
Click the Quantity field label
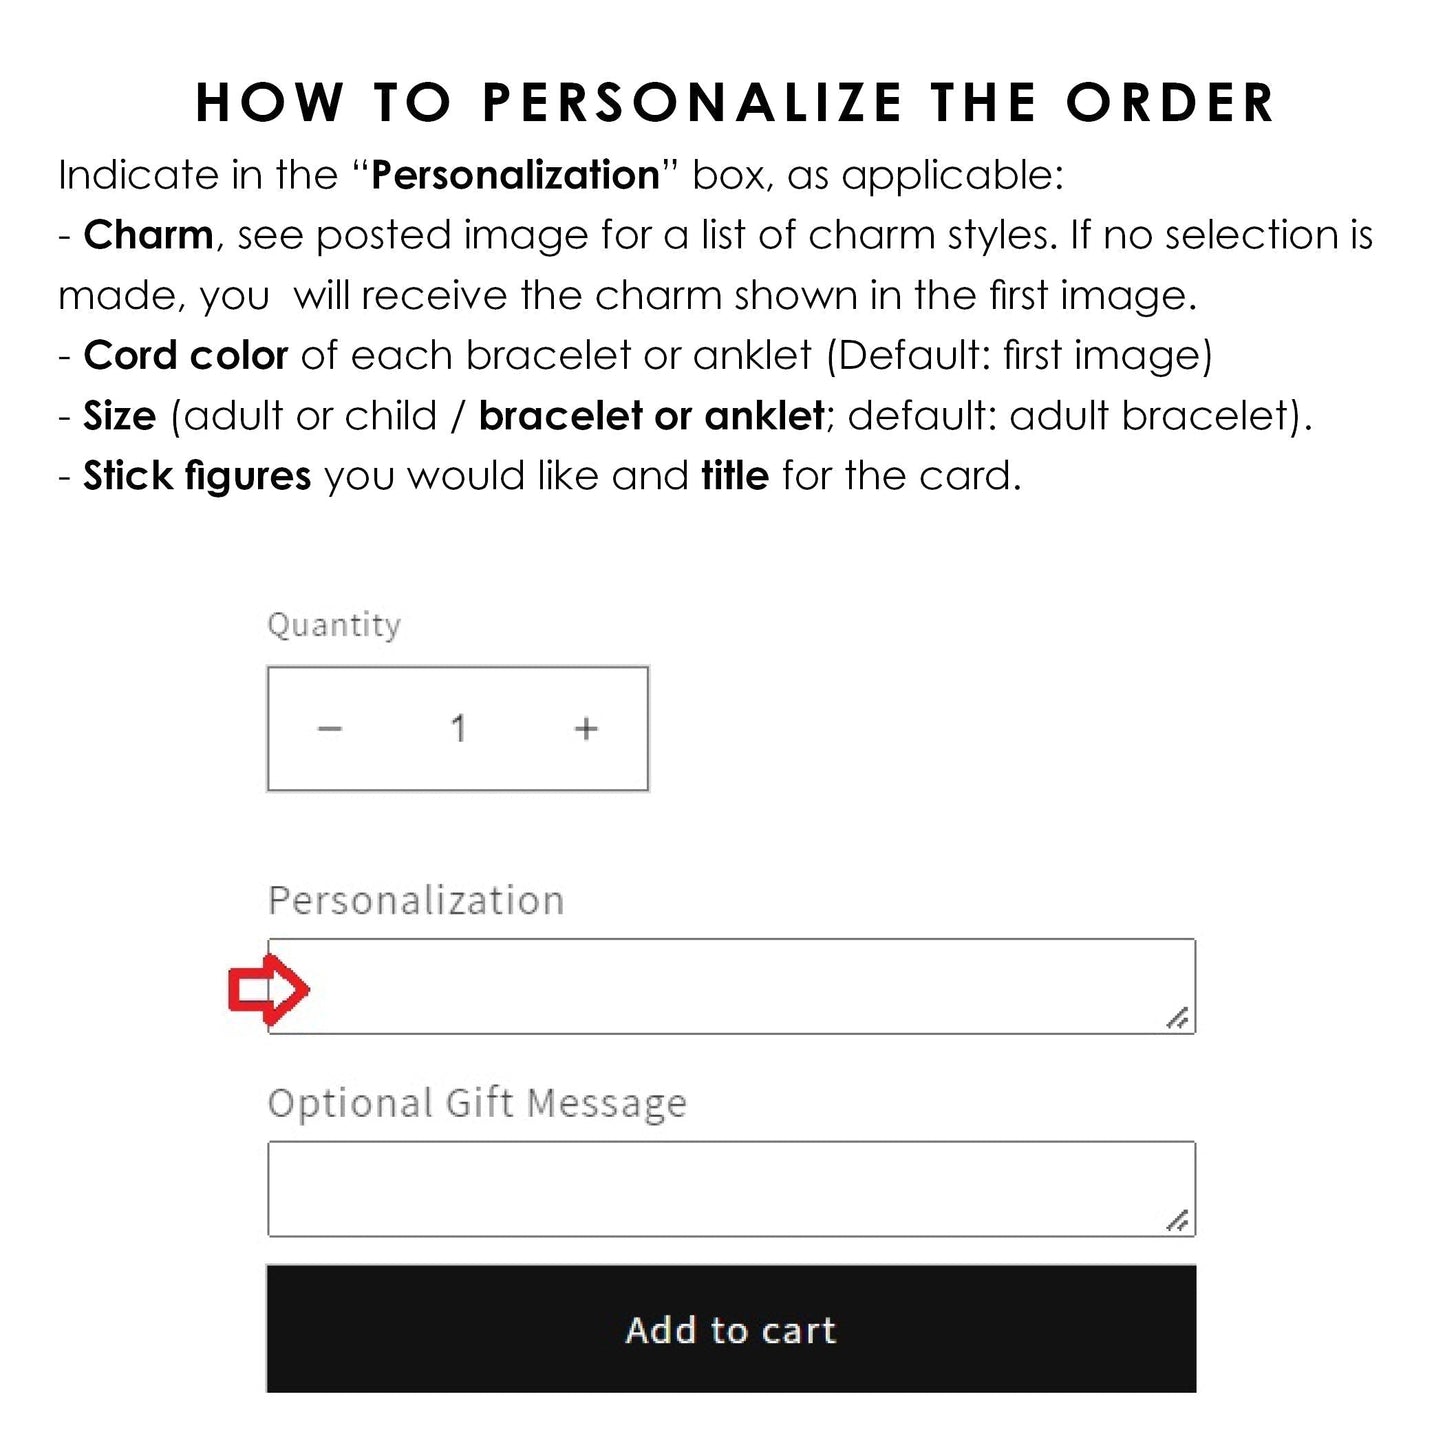(334, 625)
